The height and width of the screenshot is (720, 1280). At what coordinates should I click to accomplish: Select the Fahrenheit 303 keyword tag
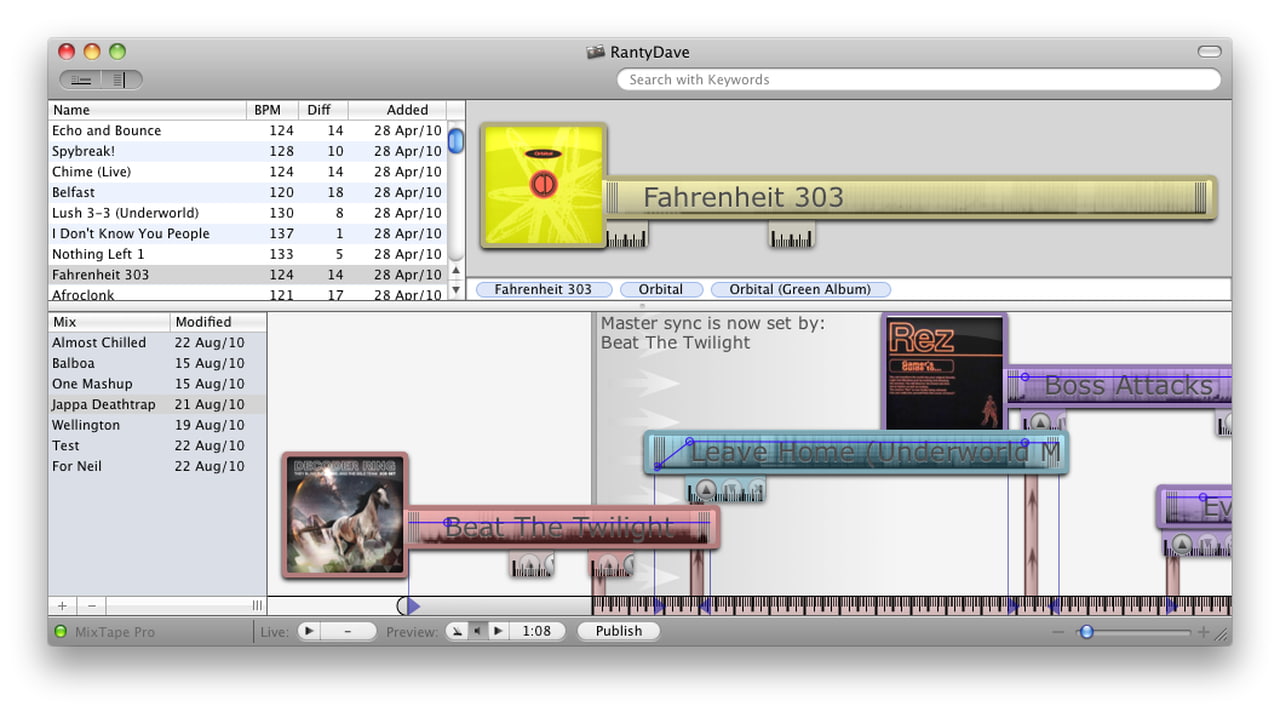tap(543, 289)
